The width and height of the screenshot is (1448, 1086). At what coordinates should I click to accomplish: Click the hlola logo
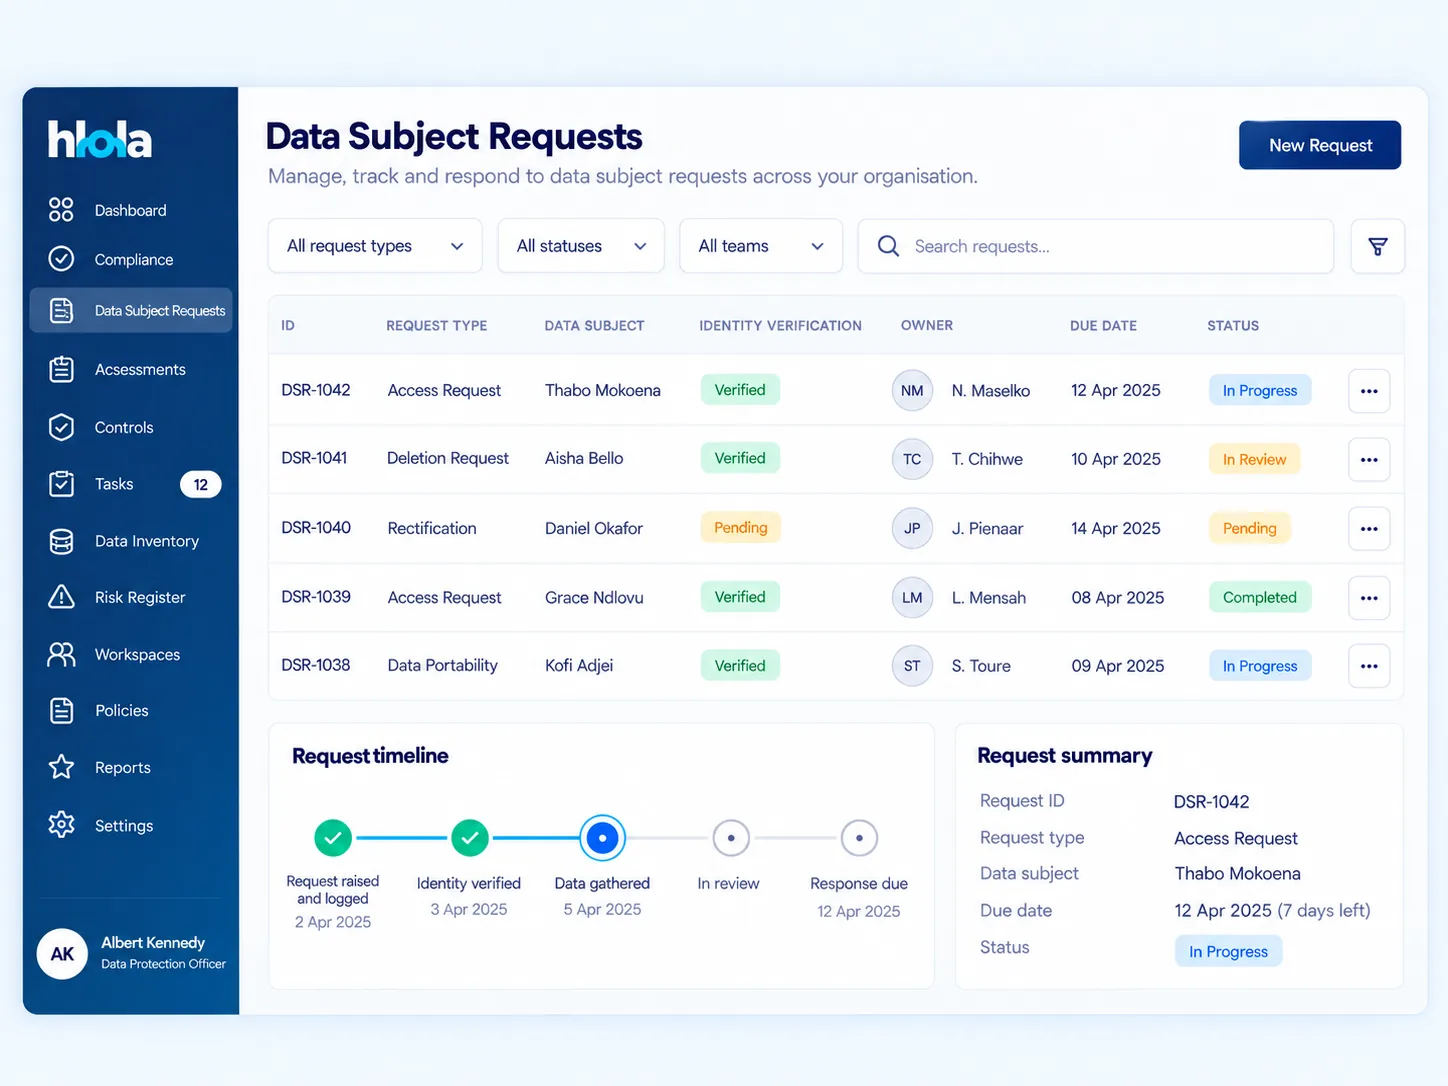100,140
